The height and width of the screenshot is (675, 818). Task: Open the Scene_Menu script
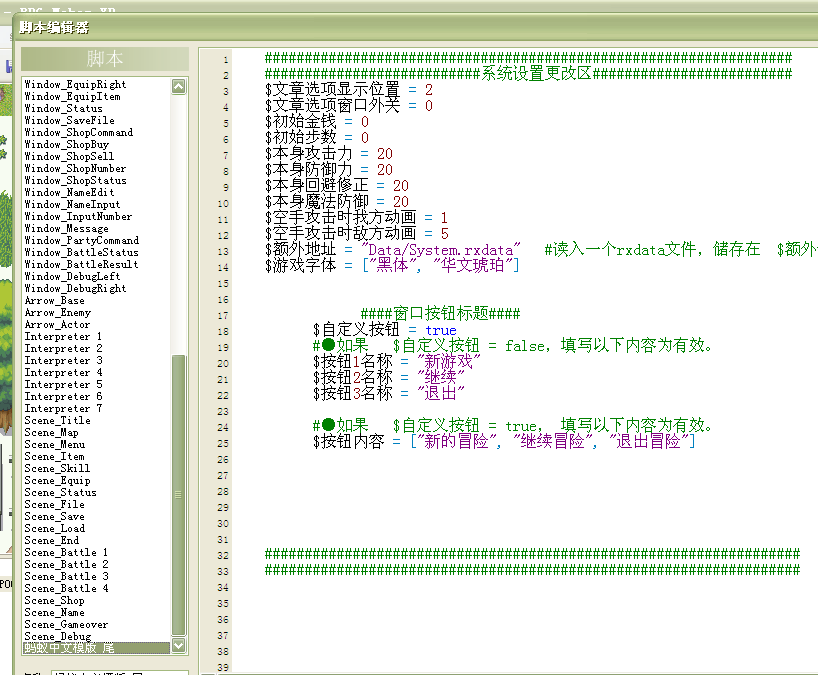click(x=54, y=444)
